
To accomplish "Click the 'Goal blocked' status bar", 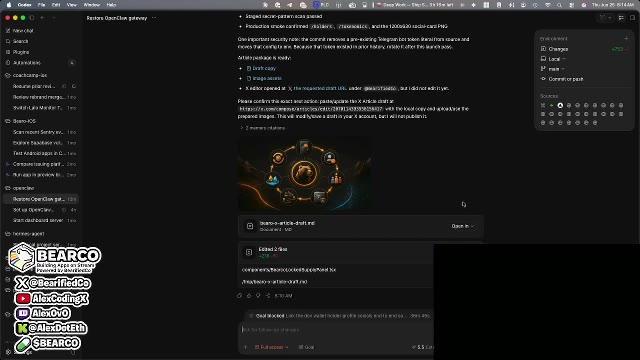I will point(339,316).
